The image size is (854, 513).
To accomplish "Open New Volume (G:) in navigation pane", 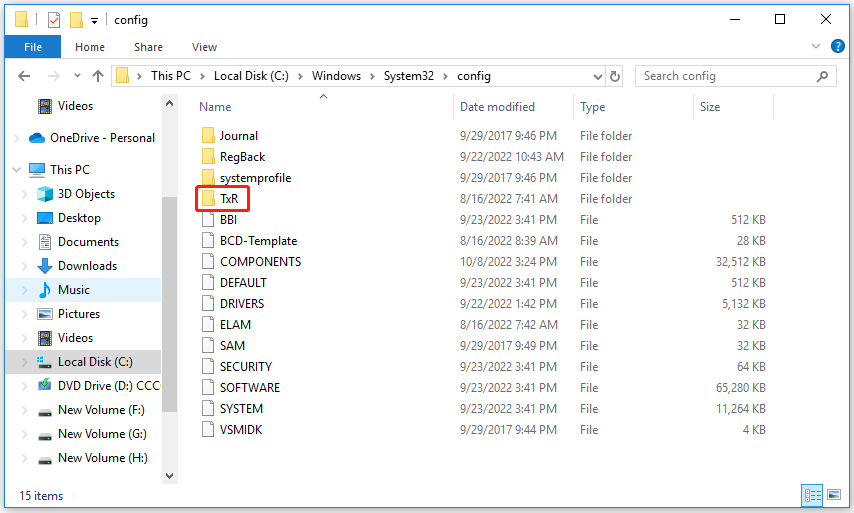I will pos(102,434).
